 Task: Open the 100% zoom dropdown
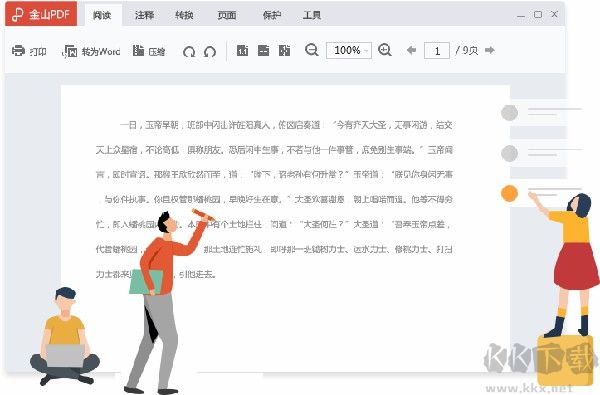[349, 51]
